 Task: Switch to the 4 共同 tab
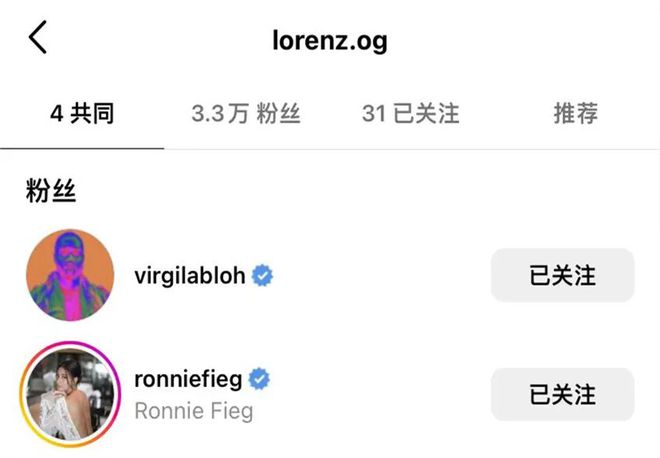(x=82, y=114)
